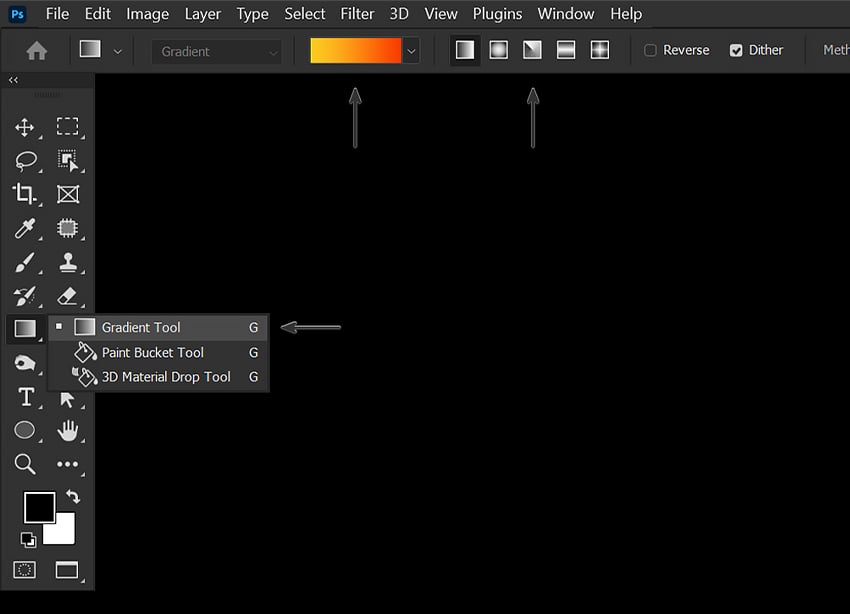
Task: Activate the Horizontal Type tool
Action: coord(26,397)
